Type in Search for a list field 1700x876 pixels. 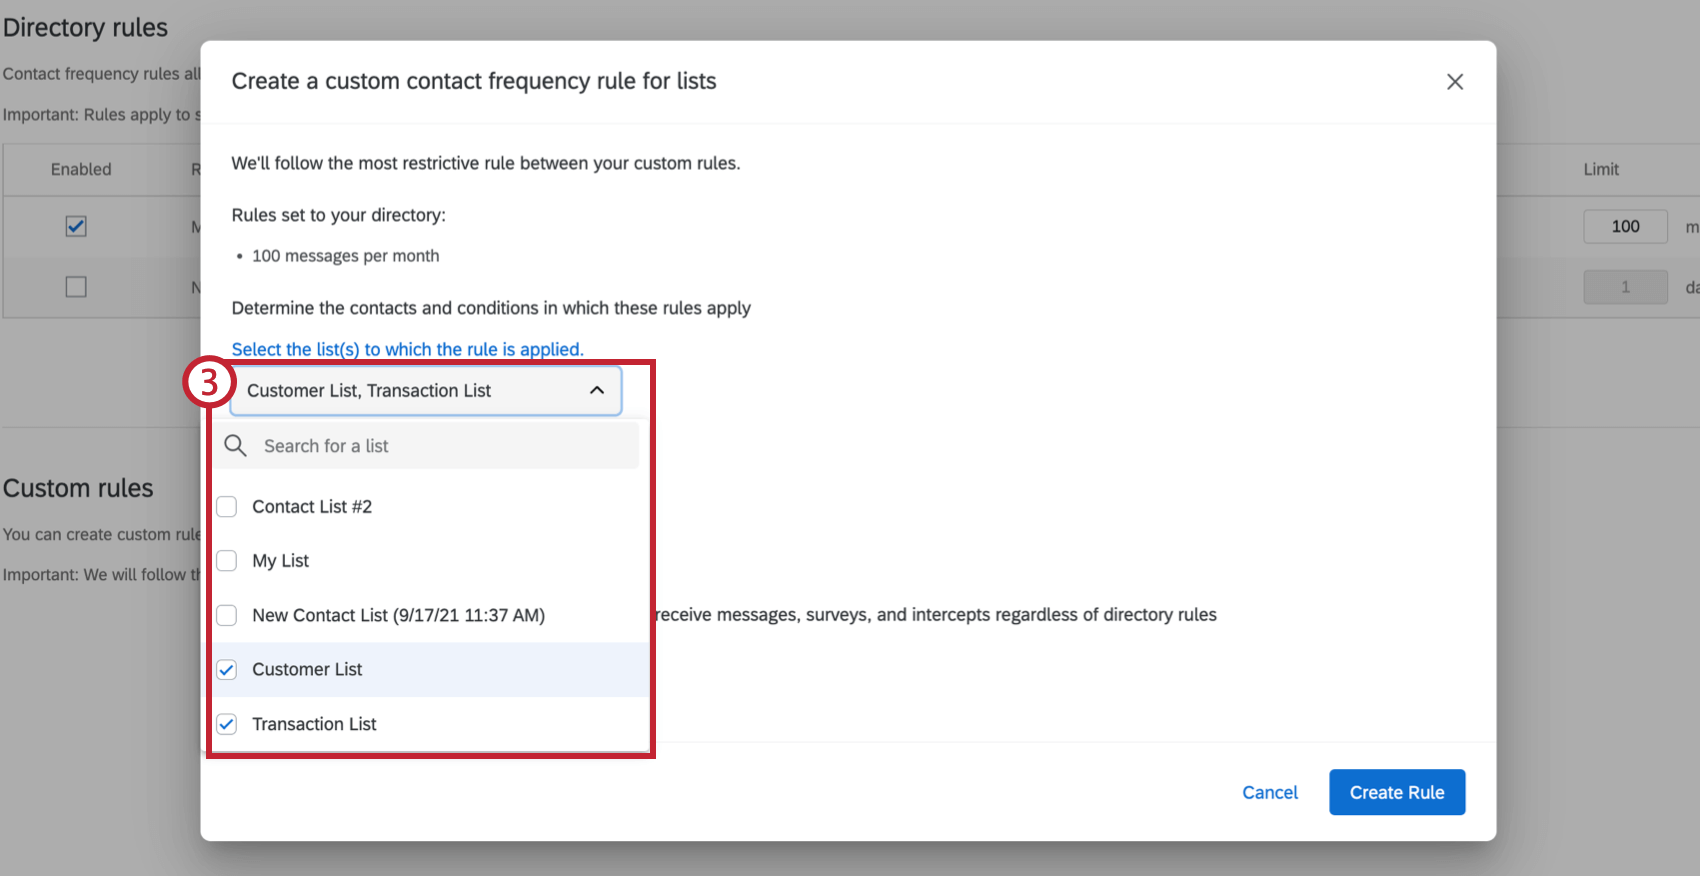pyautogui.click(x=440, y=446)
